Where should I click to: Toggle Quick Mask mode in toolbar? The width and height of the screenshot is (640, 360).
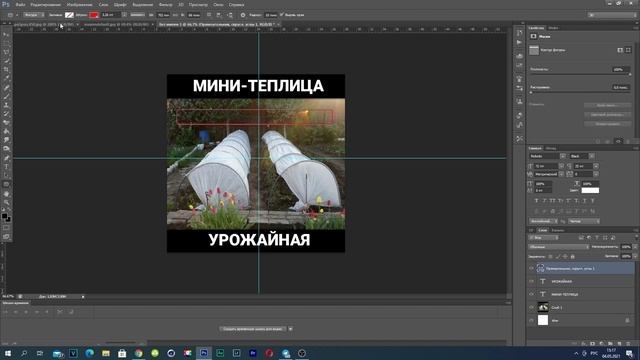pyautogui.click(x=6, y=228)
